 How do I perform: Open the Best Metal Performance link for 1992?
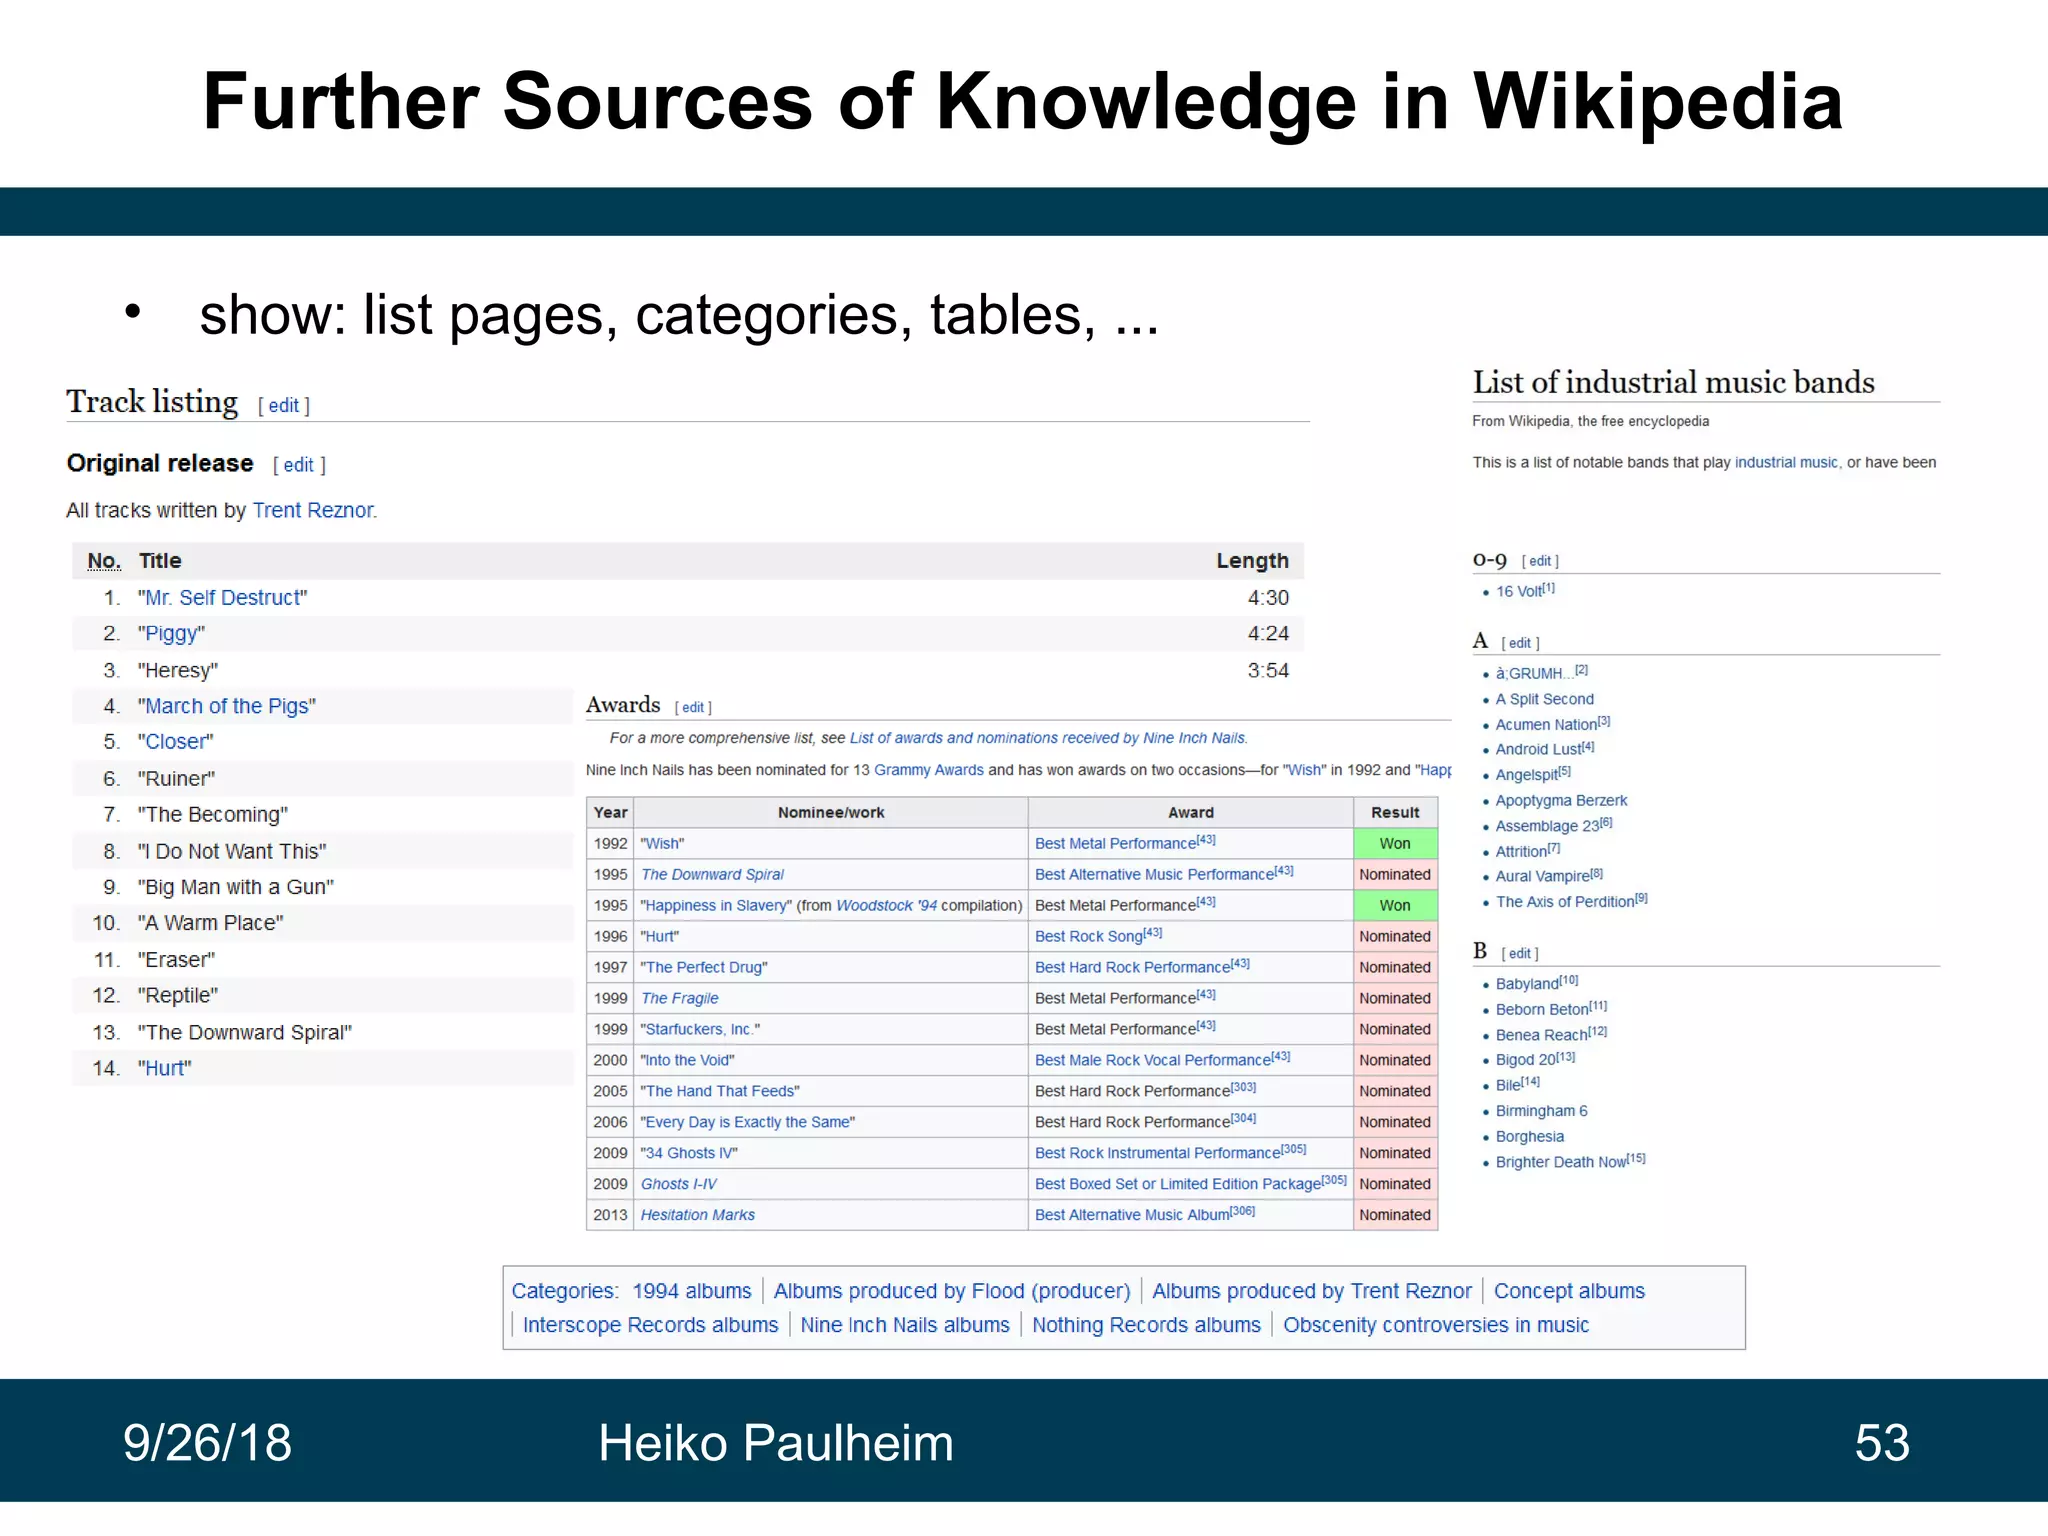click(1115, 844)
